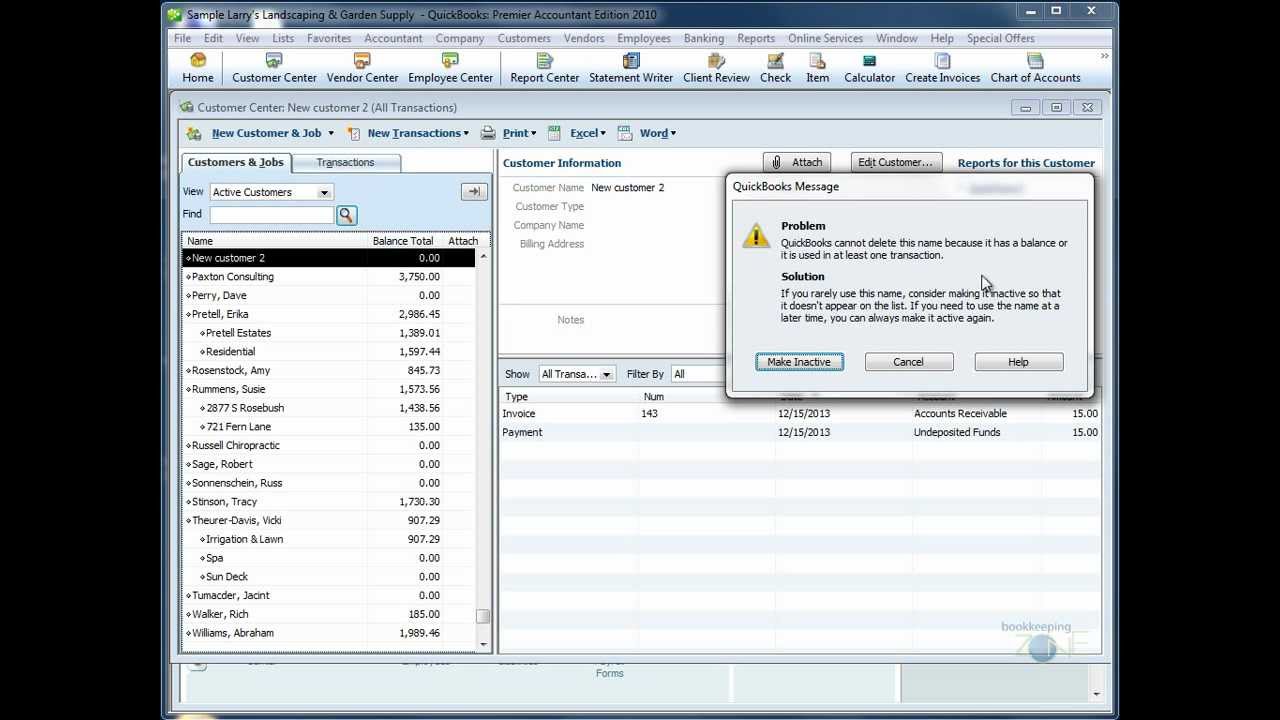
Task: Select Rosenstock, Amy customer
Action: pos(329,370)
